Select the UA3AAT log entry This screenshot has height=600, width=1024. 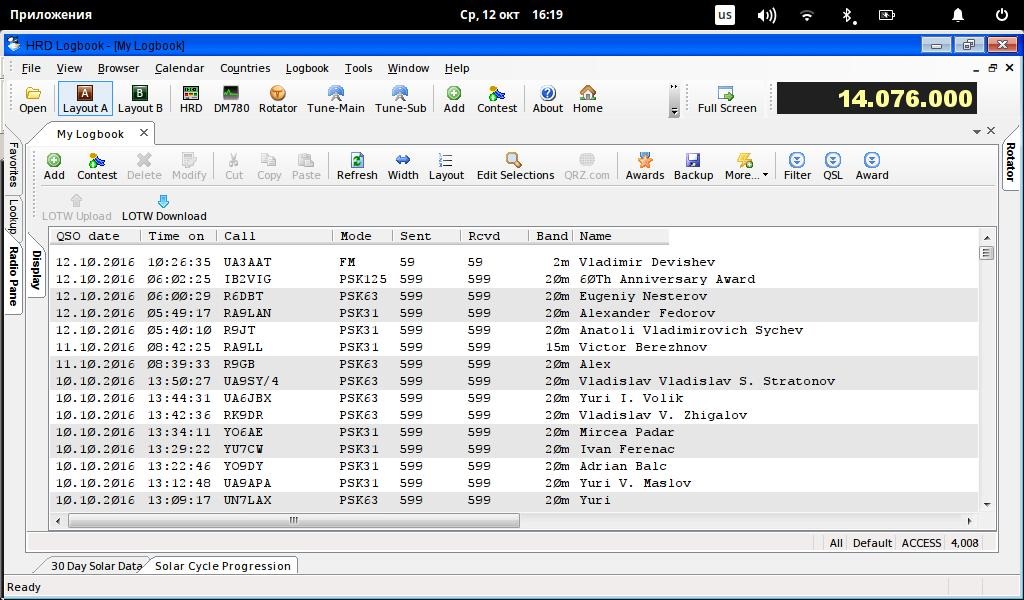point(513,262)
